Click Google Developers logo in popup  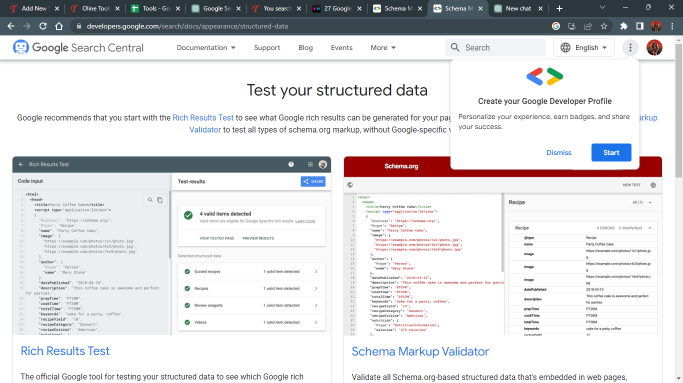(x=544, y=77)
